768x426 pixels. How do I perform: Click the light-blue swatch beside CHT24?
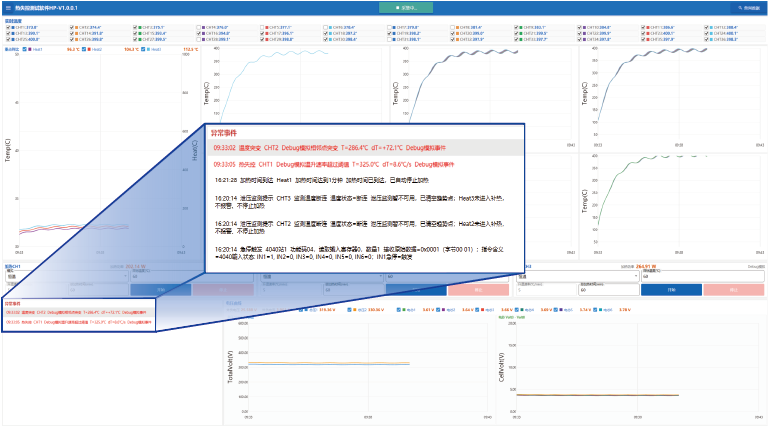pyautogui.click(x=712, y=33)
